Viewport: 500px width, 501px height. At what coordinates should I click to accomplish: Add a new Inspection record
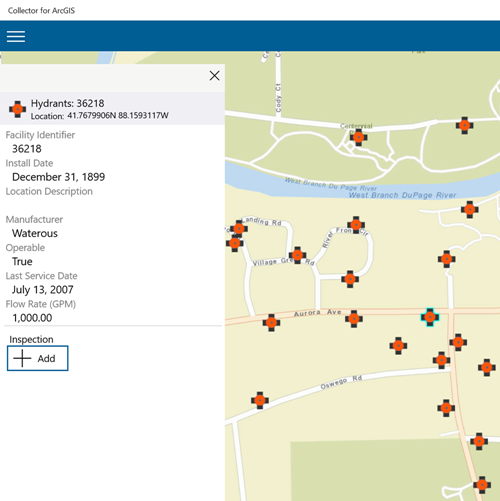[38, 358]
